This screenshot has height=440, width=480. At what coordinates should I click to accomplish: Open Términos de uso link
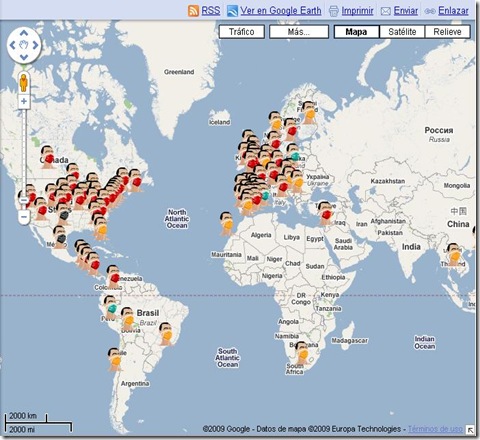[x=435, y=429]
